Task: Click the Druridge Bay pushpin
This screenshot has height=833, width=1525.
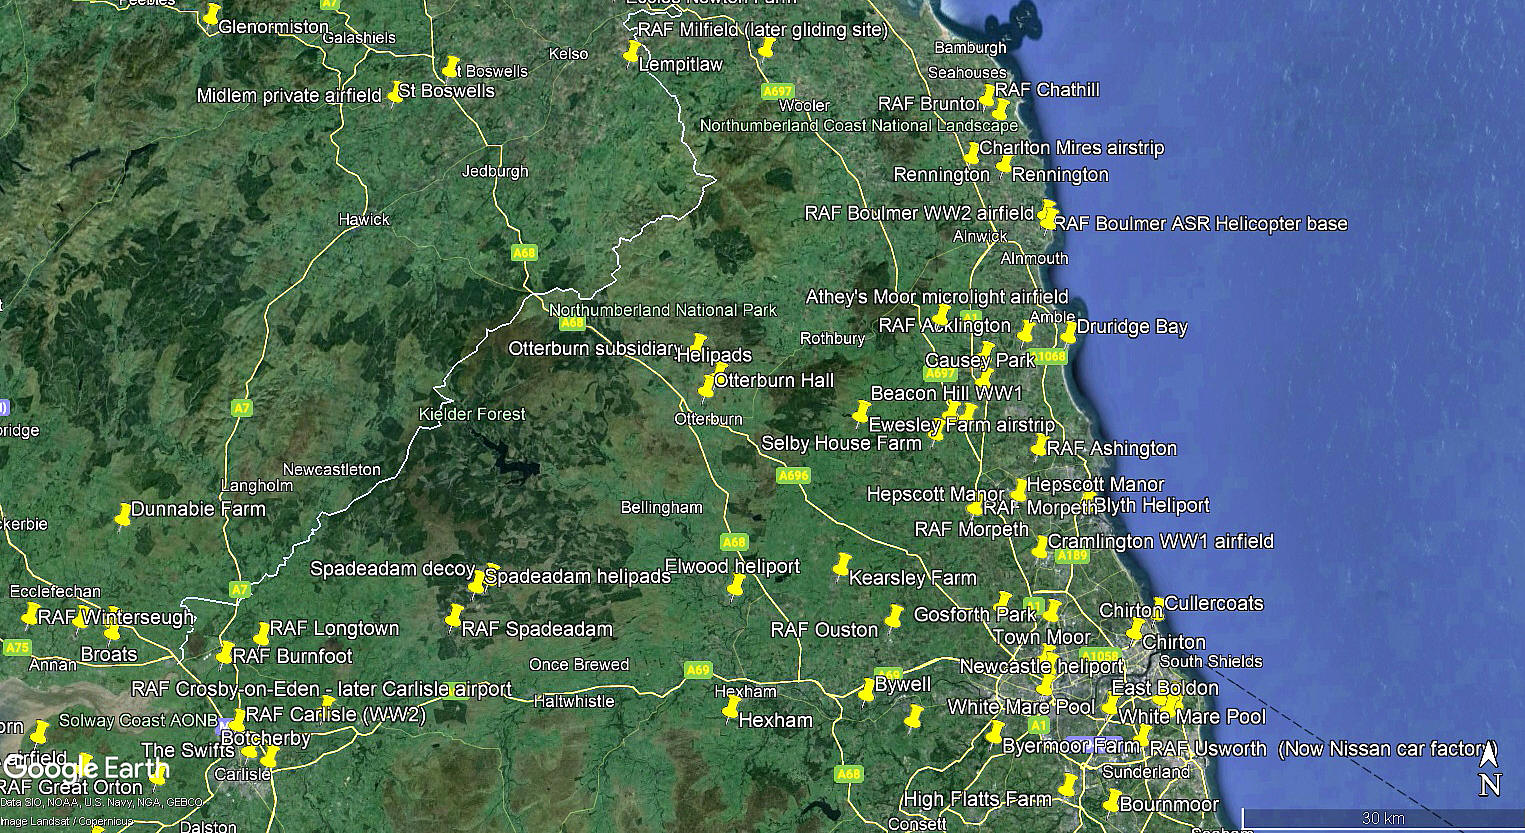Action: 1068,331
